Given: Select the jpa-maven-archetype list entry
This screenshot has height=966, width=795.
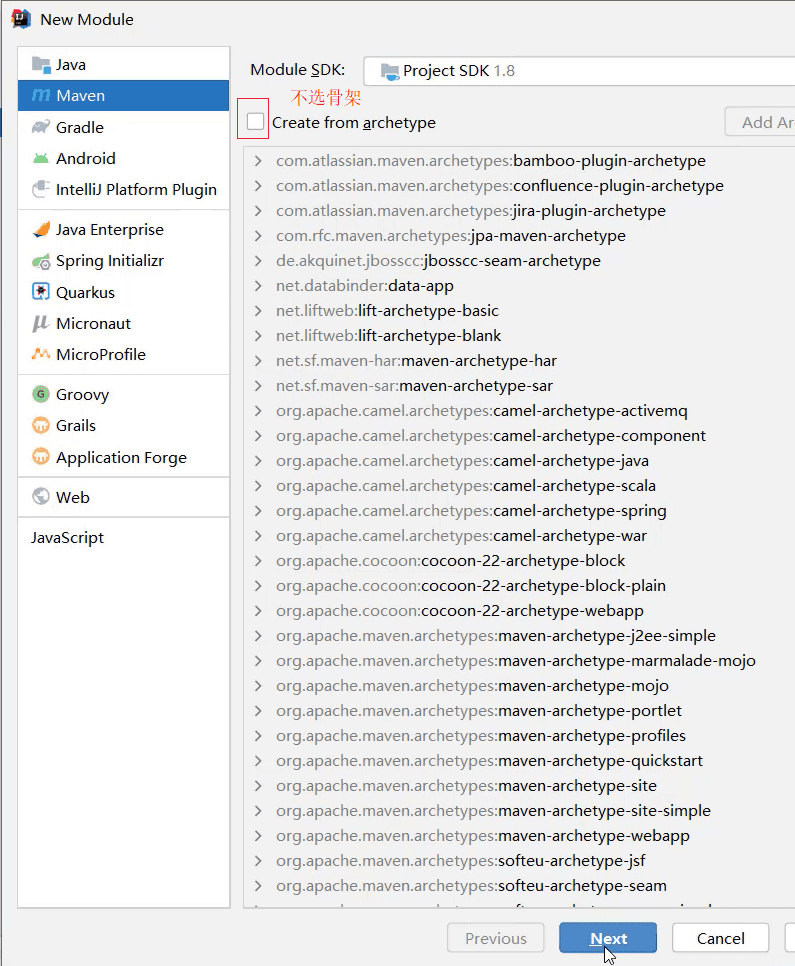Looking at the screenshot, I should 450,236.
